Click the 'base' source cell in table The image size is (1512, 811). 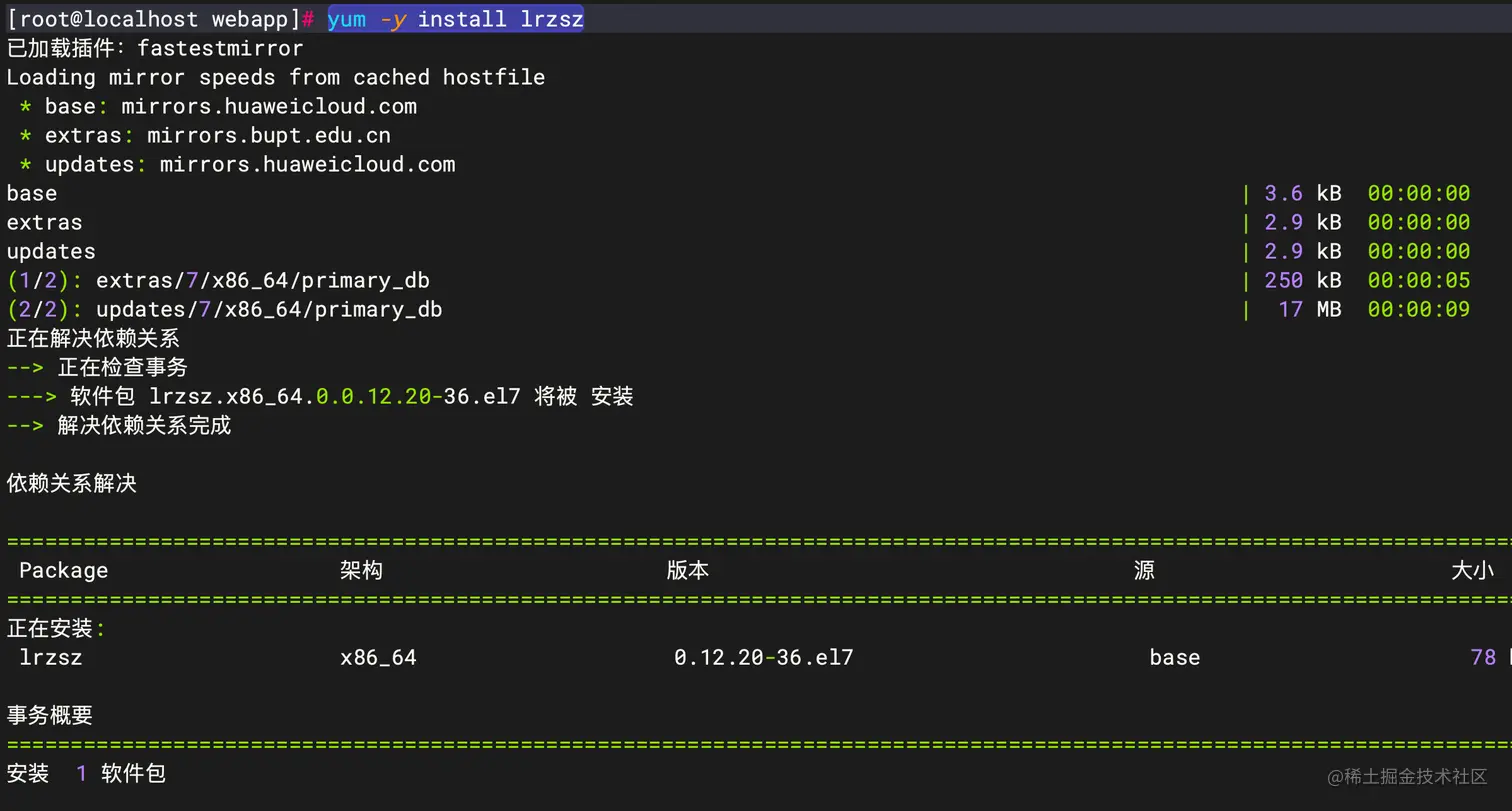tap(1174, 657)
